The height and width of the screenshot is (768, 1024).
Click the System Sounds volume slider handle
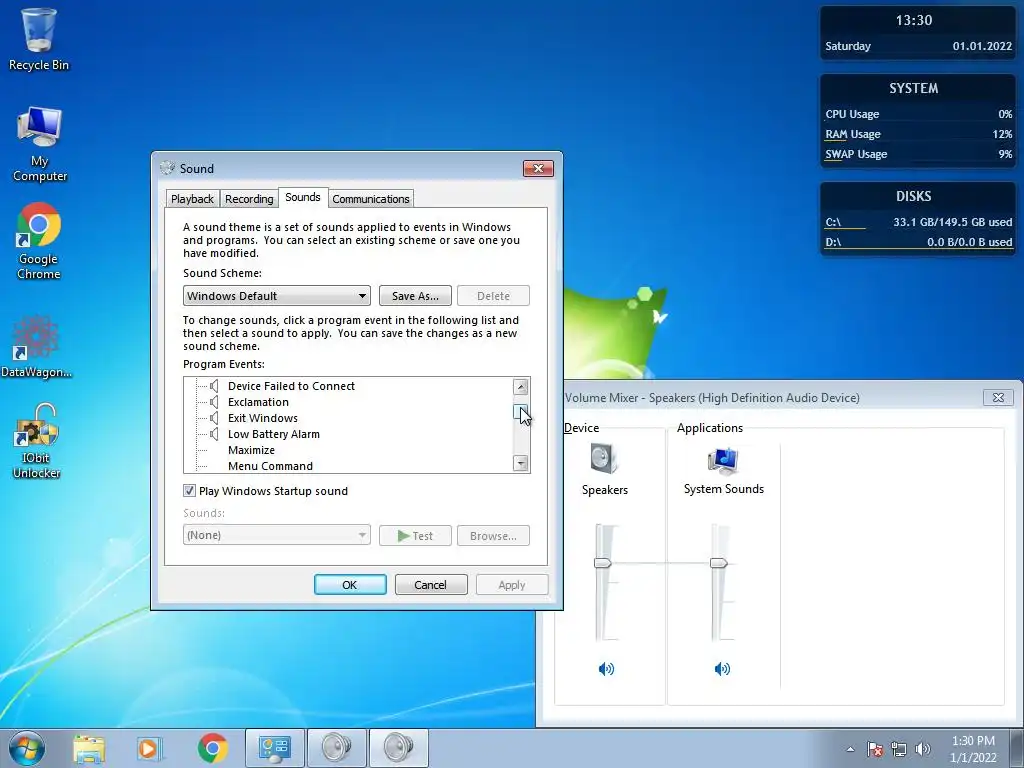tap(718, 563)
